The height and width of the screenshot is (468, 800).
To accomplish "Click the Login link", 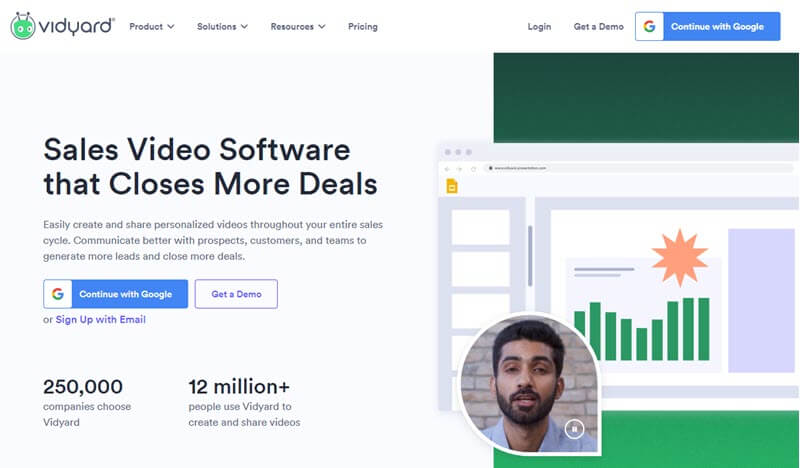I will [539, 27].
